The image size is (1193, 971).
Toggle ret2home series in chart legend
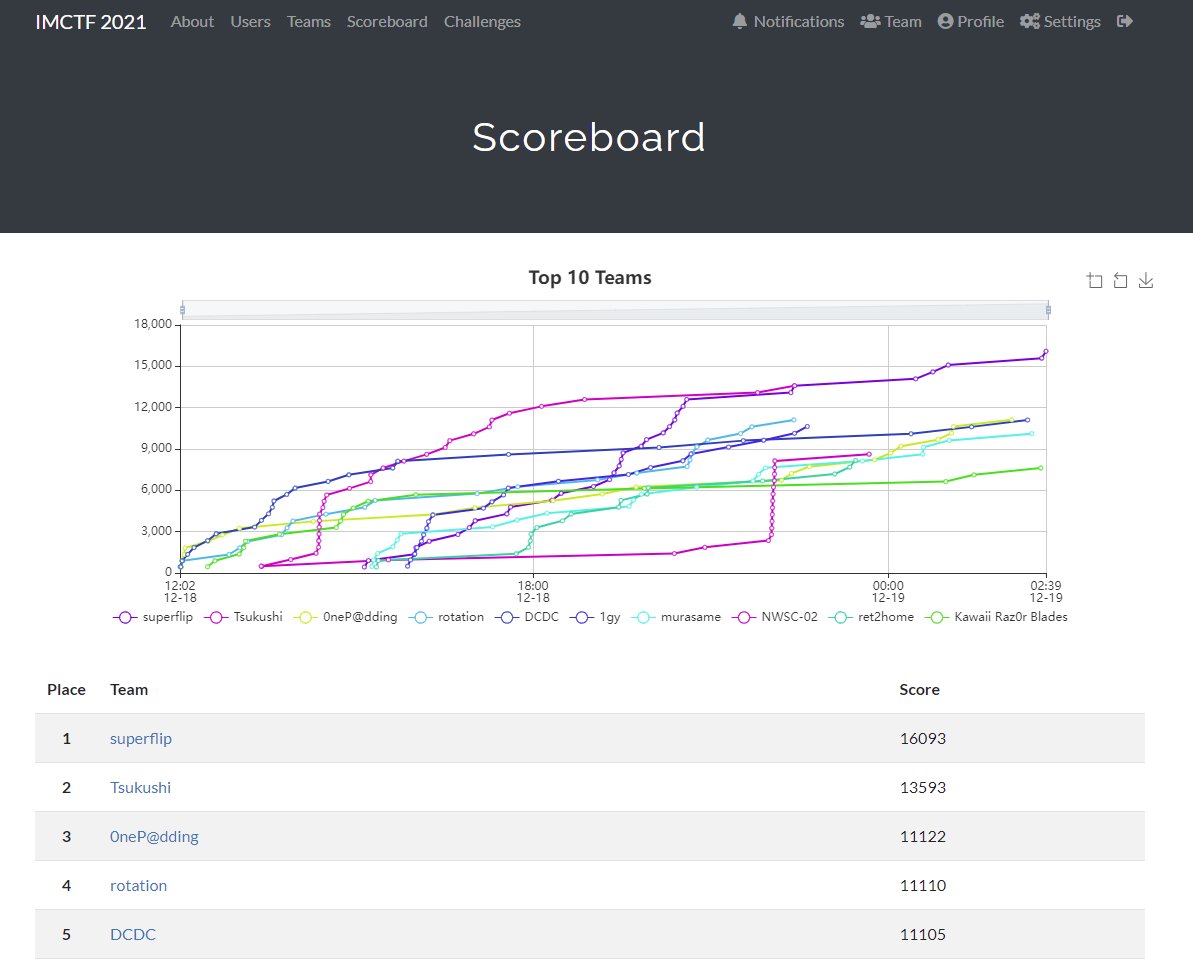point(872,617)
